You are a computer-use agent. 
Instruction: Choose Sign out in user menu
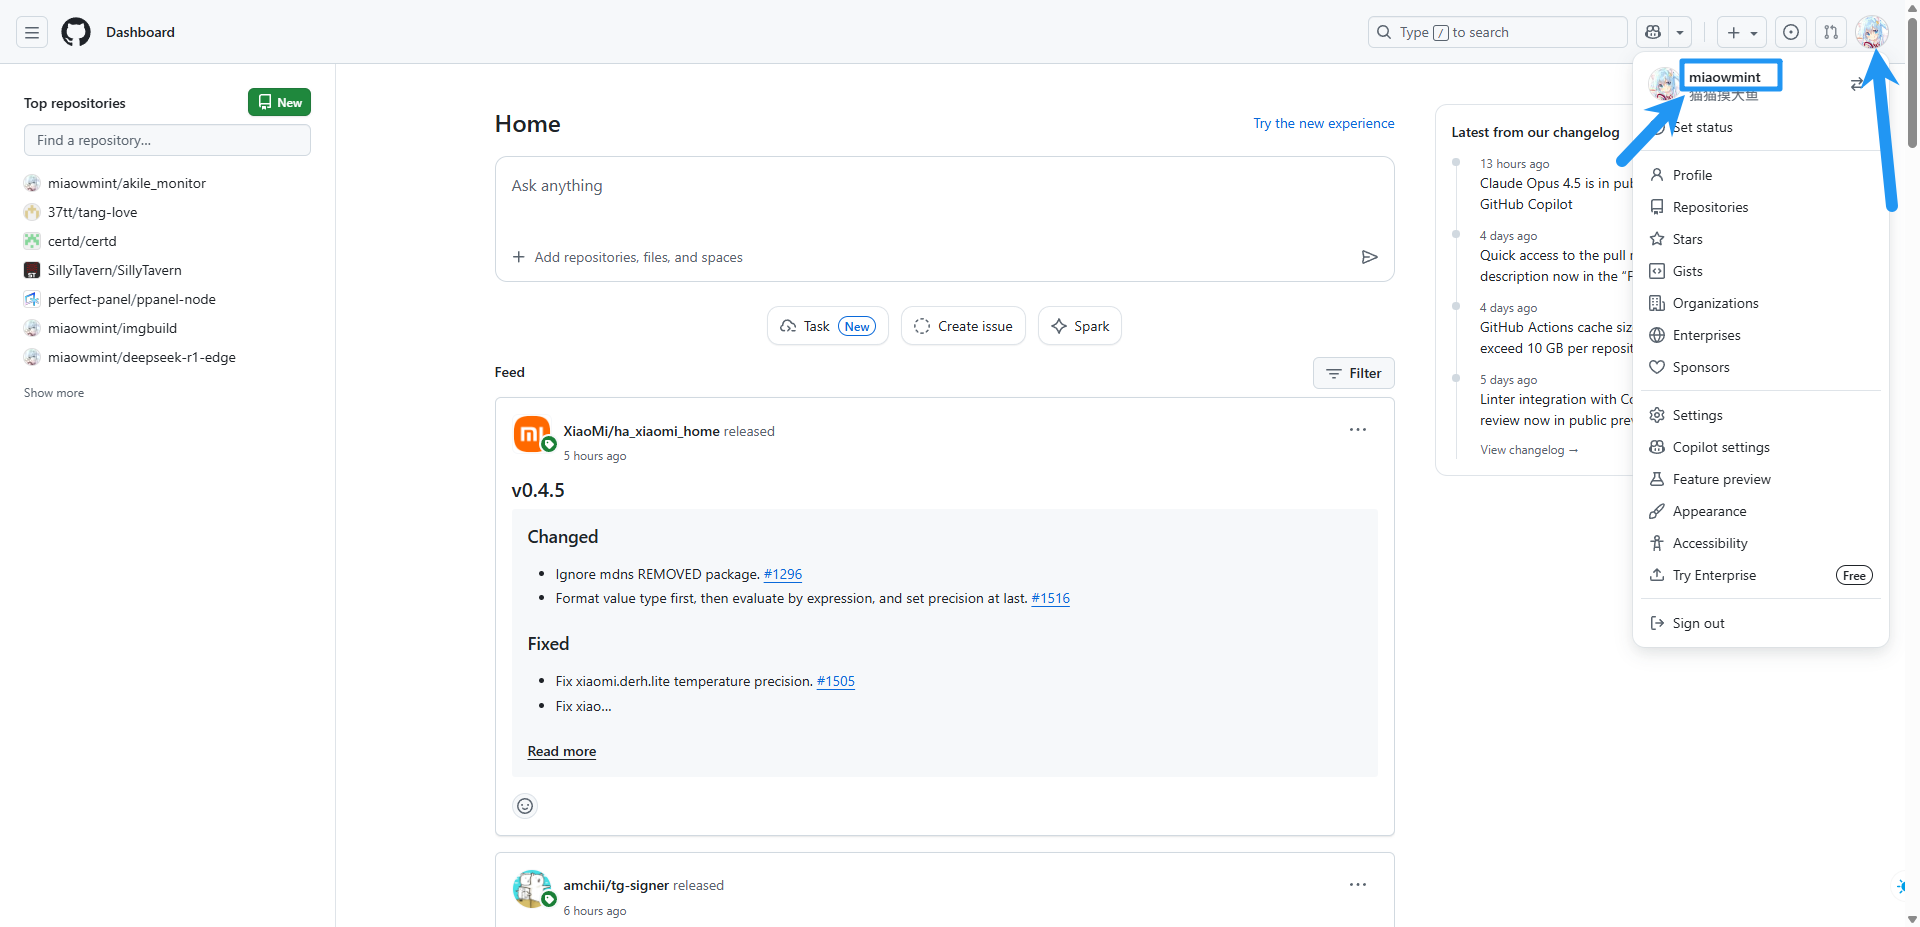click(x=1698, y=623)
